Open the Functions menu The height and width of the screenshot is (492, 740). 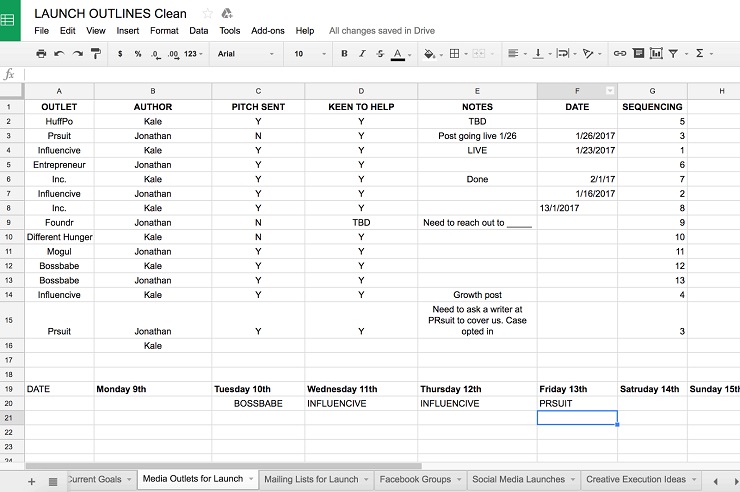[x=700, y=53]
